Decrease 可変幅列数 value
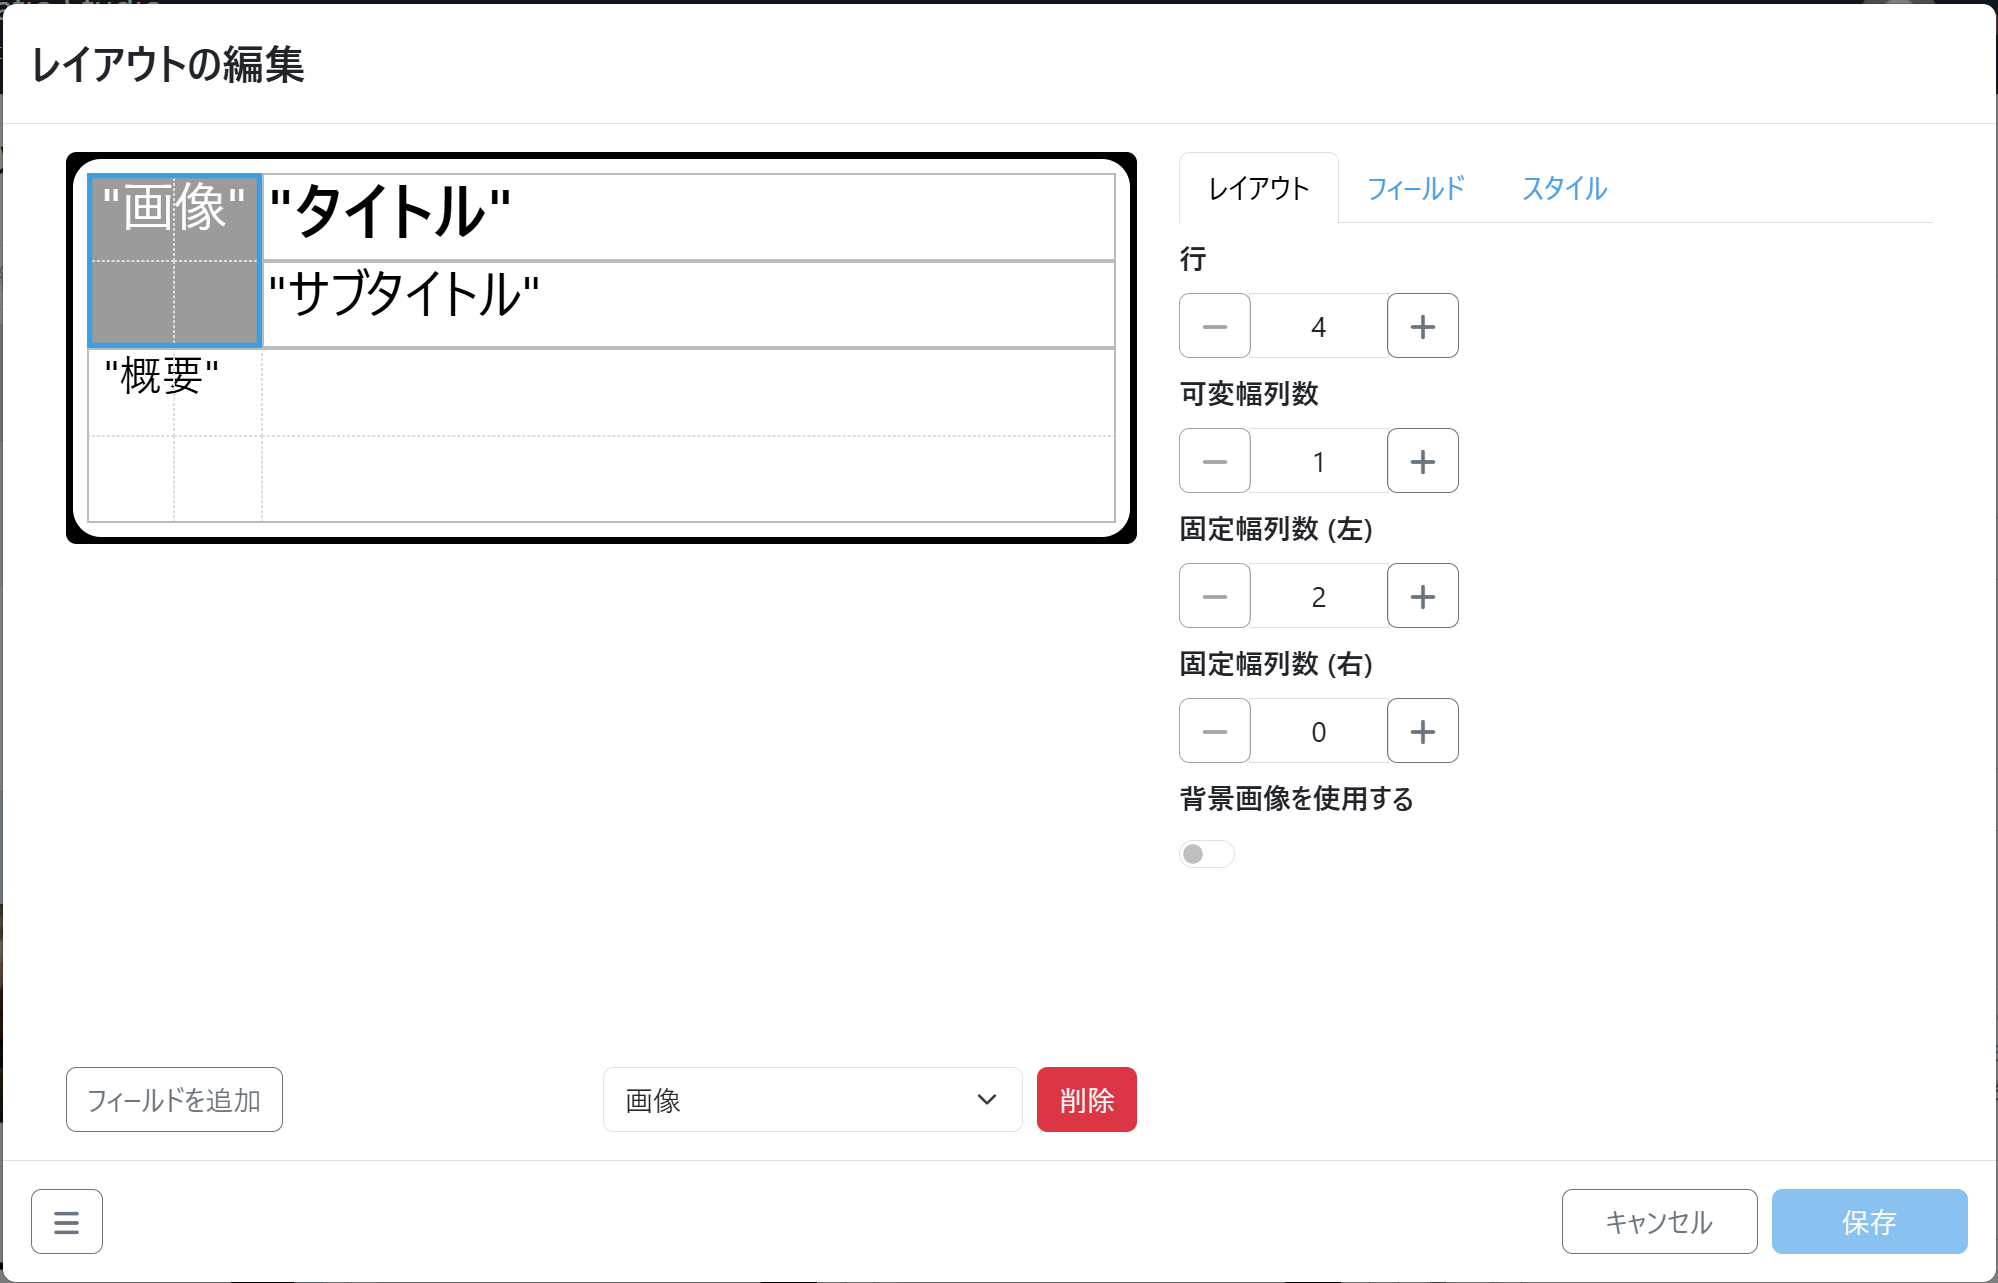Image resolution: width=1998 pixels, height=1283 pixels. point(1214,461)
